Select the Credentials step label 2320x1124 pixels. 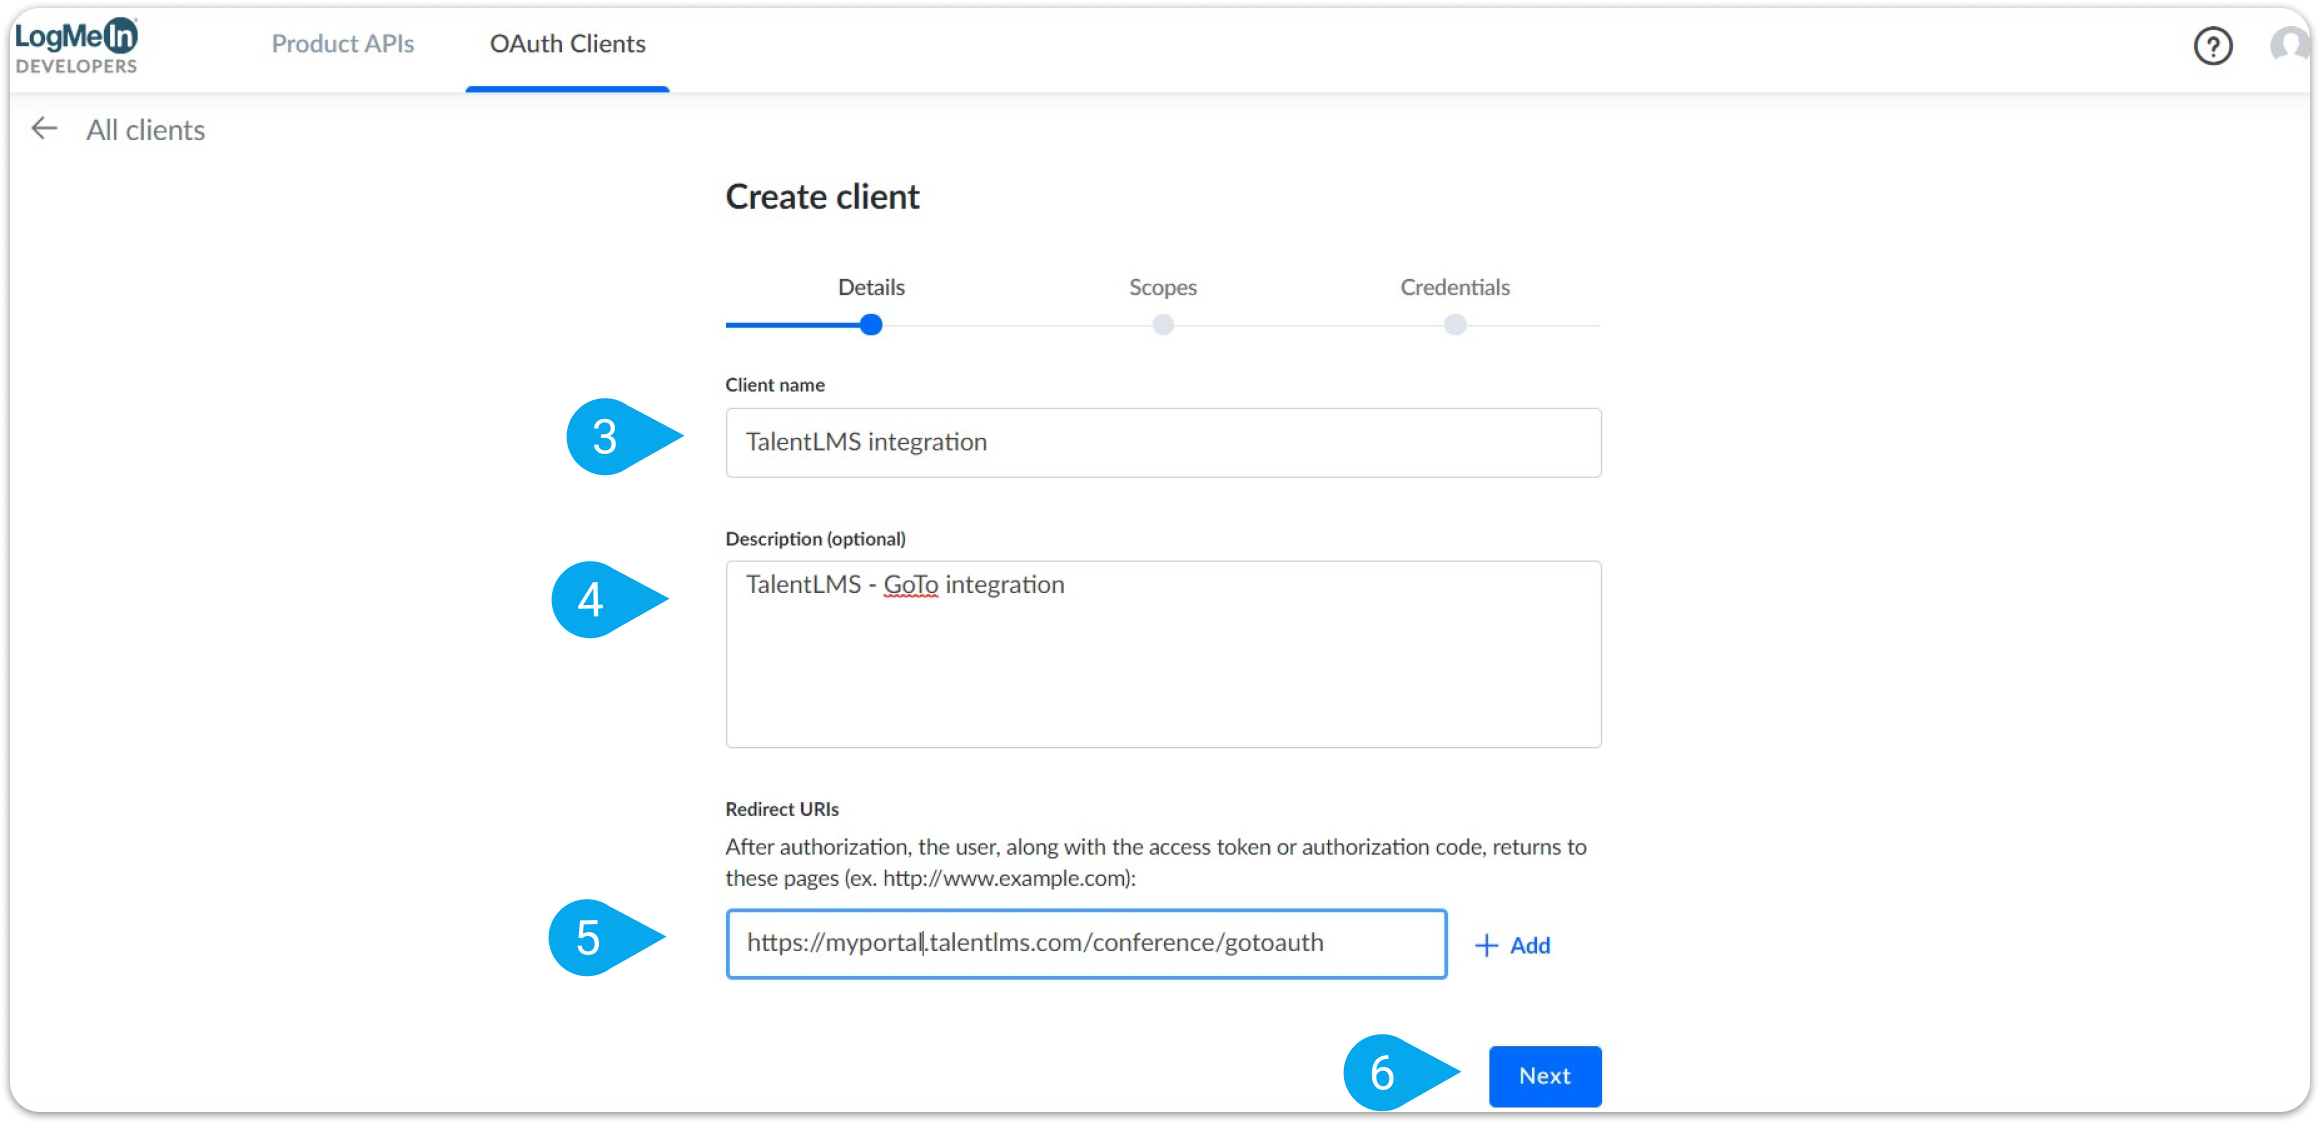(x=1455, y=287)
